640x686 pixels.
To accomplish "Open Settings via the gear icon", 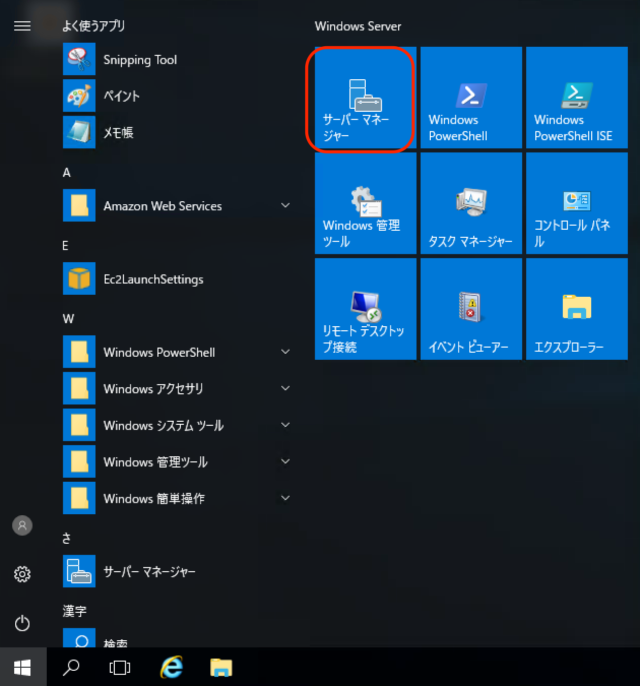I will tap(22, 574).
